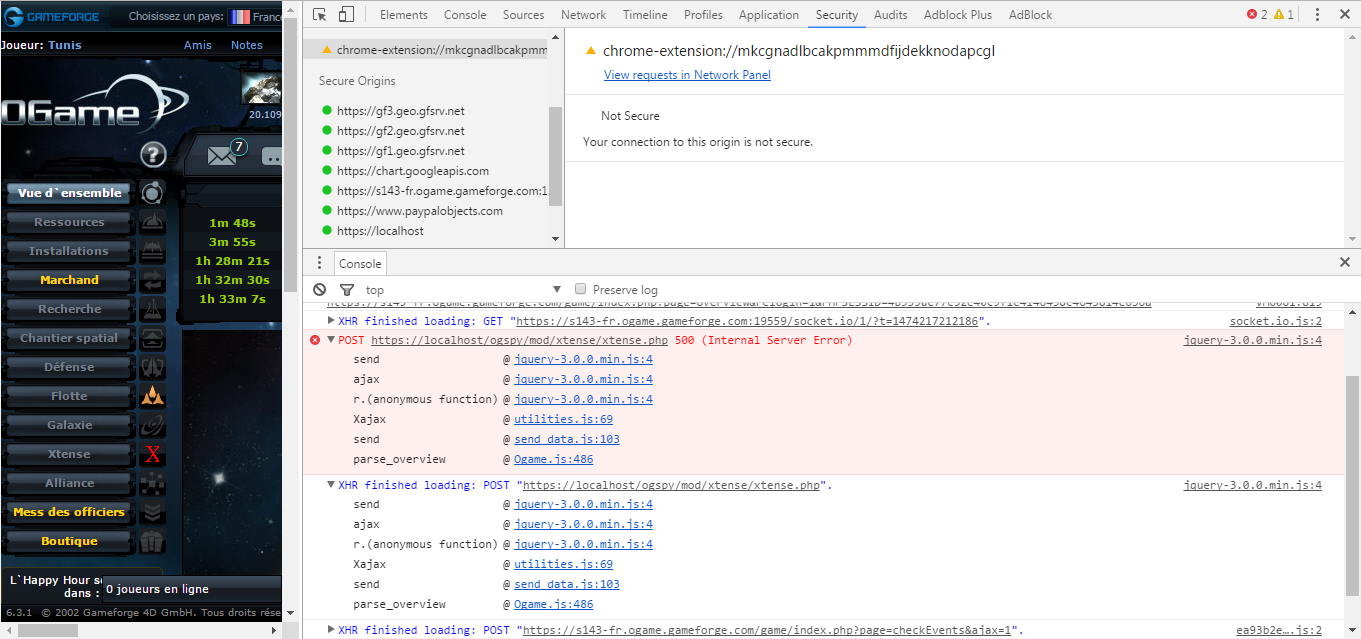Open socket.io.js:2 source link
The width and height of the screenshot is (1361, 639).
(x=1276, y=321)
